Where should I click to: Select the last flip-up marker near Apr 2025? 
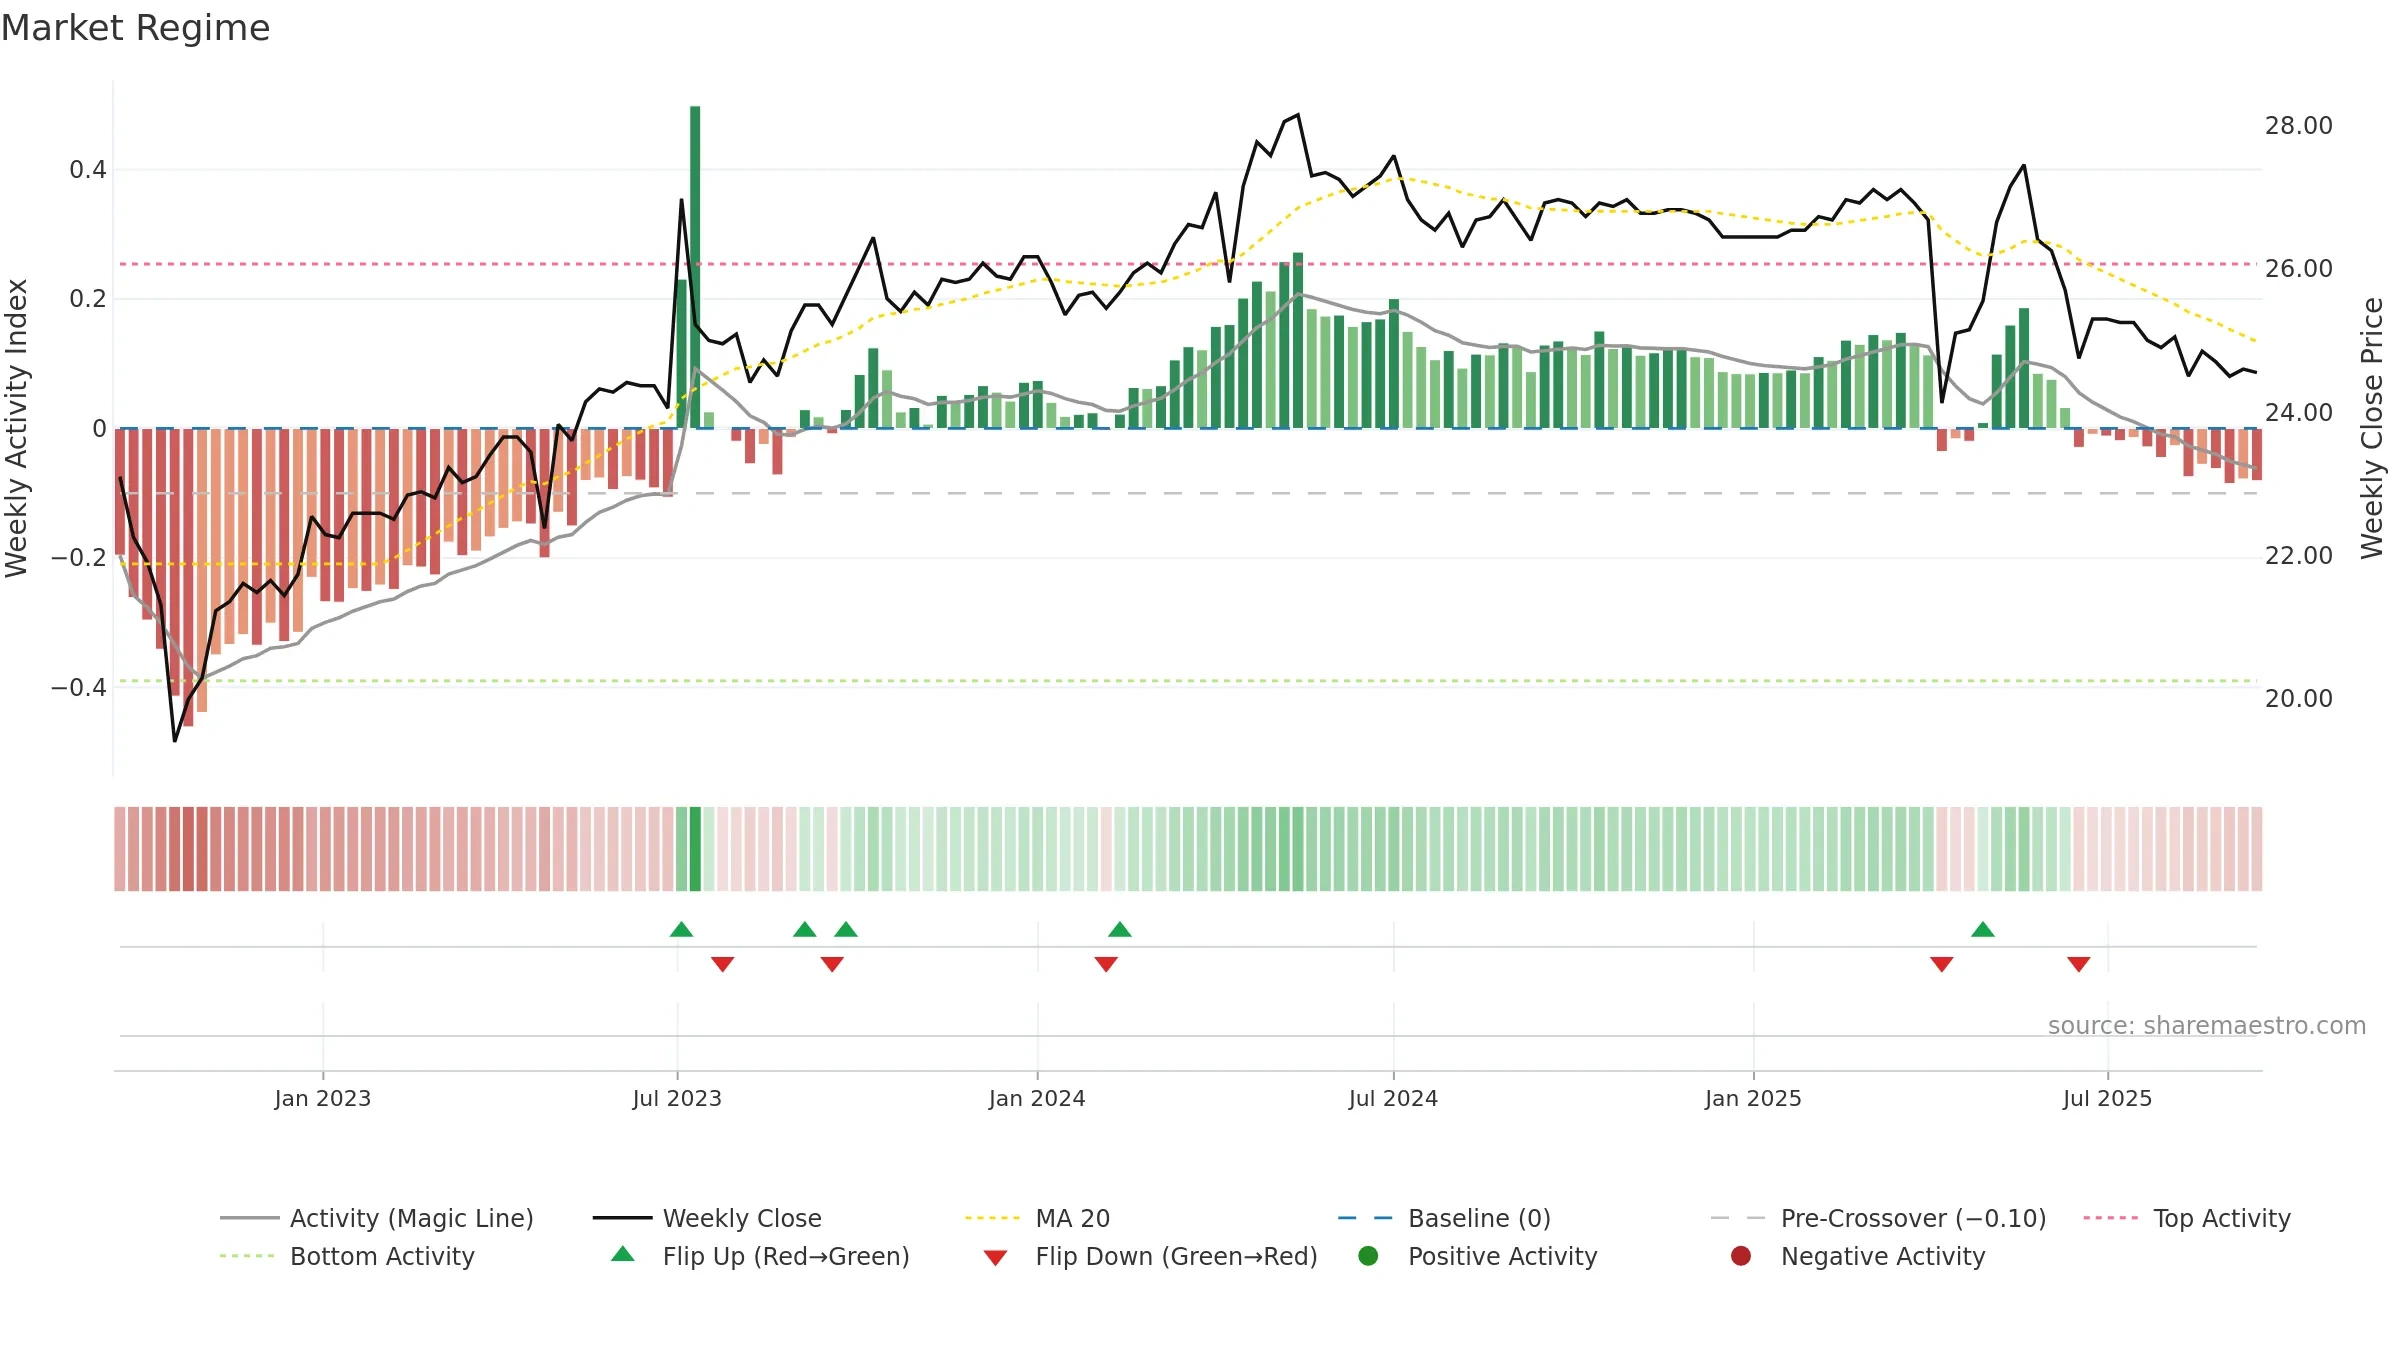pos(1983,929)
